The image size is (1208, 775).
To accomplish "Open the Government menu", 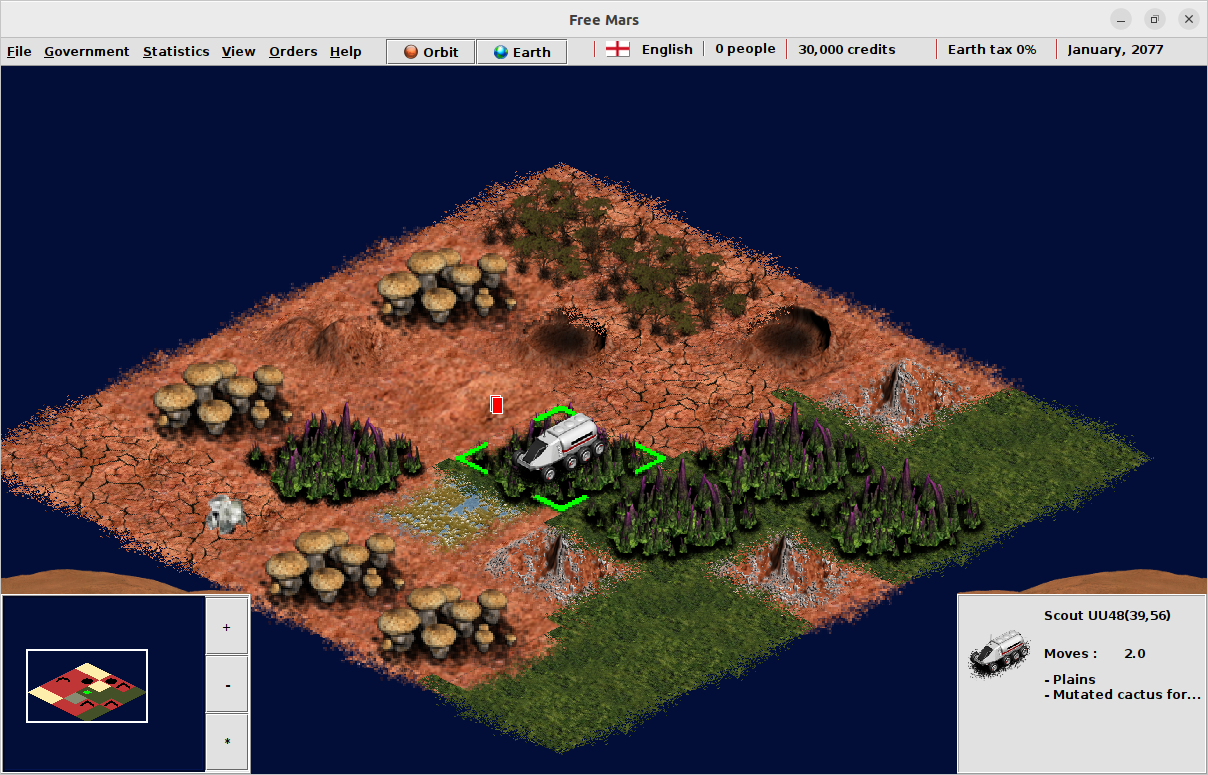I will click(x=87, y=51).
